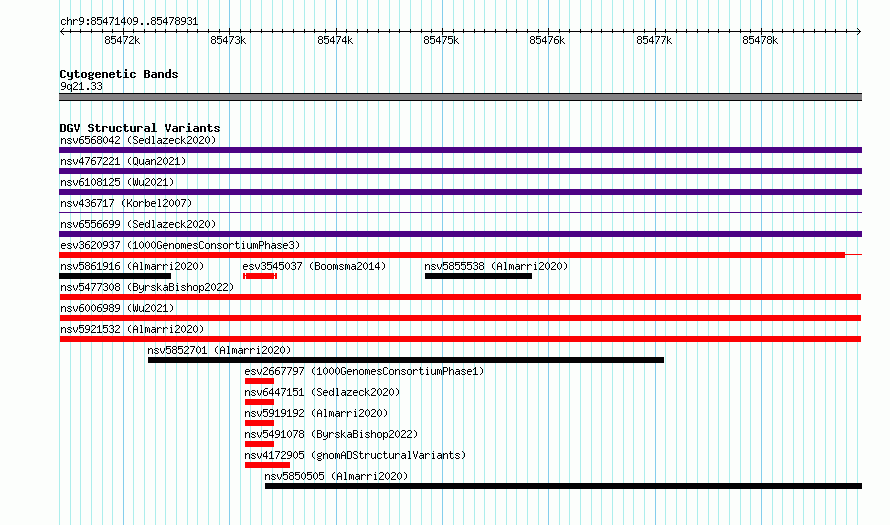
Task: Open nsv5921532 (Almarri2020) label
Action: coord(132,329)
